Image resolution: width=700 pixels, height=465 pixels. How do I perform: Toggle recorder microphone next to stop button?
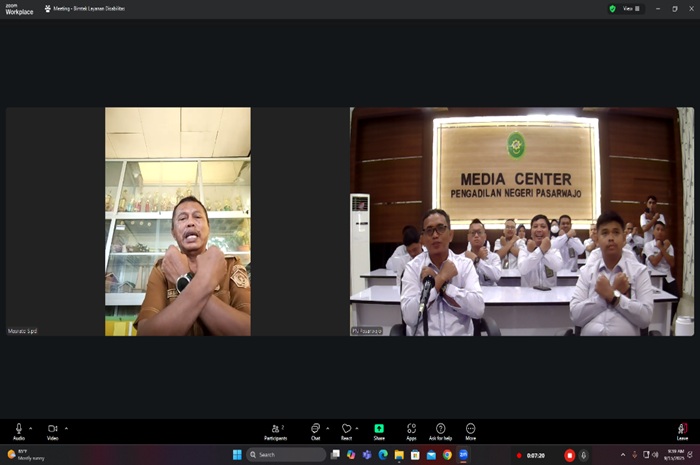pyautogui.click(x=583, y=455)
